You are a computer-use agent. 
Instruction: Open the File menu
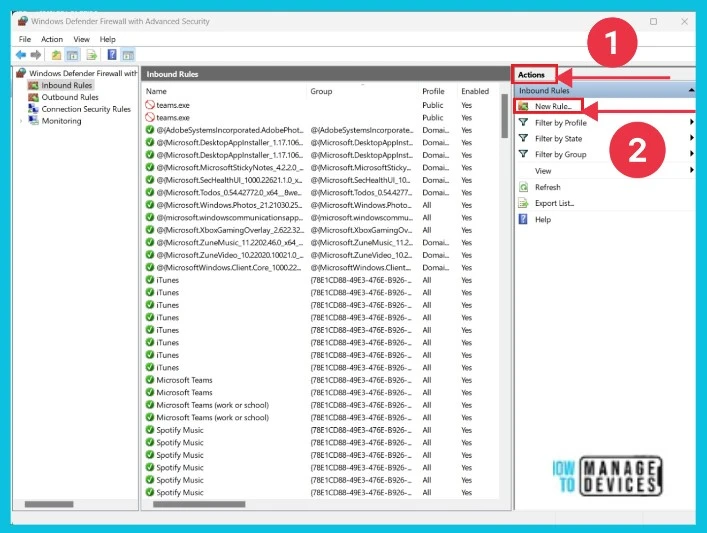[25, 39]
